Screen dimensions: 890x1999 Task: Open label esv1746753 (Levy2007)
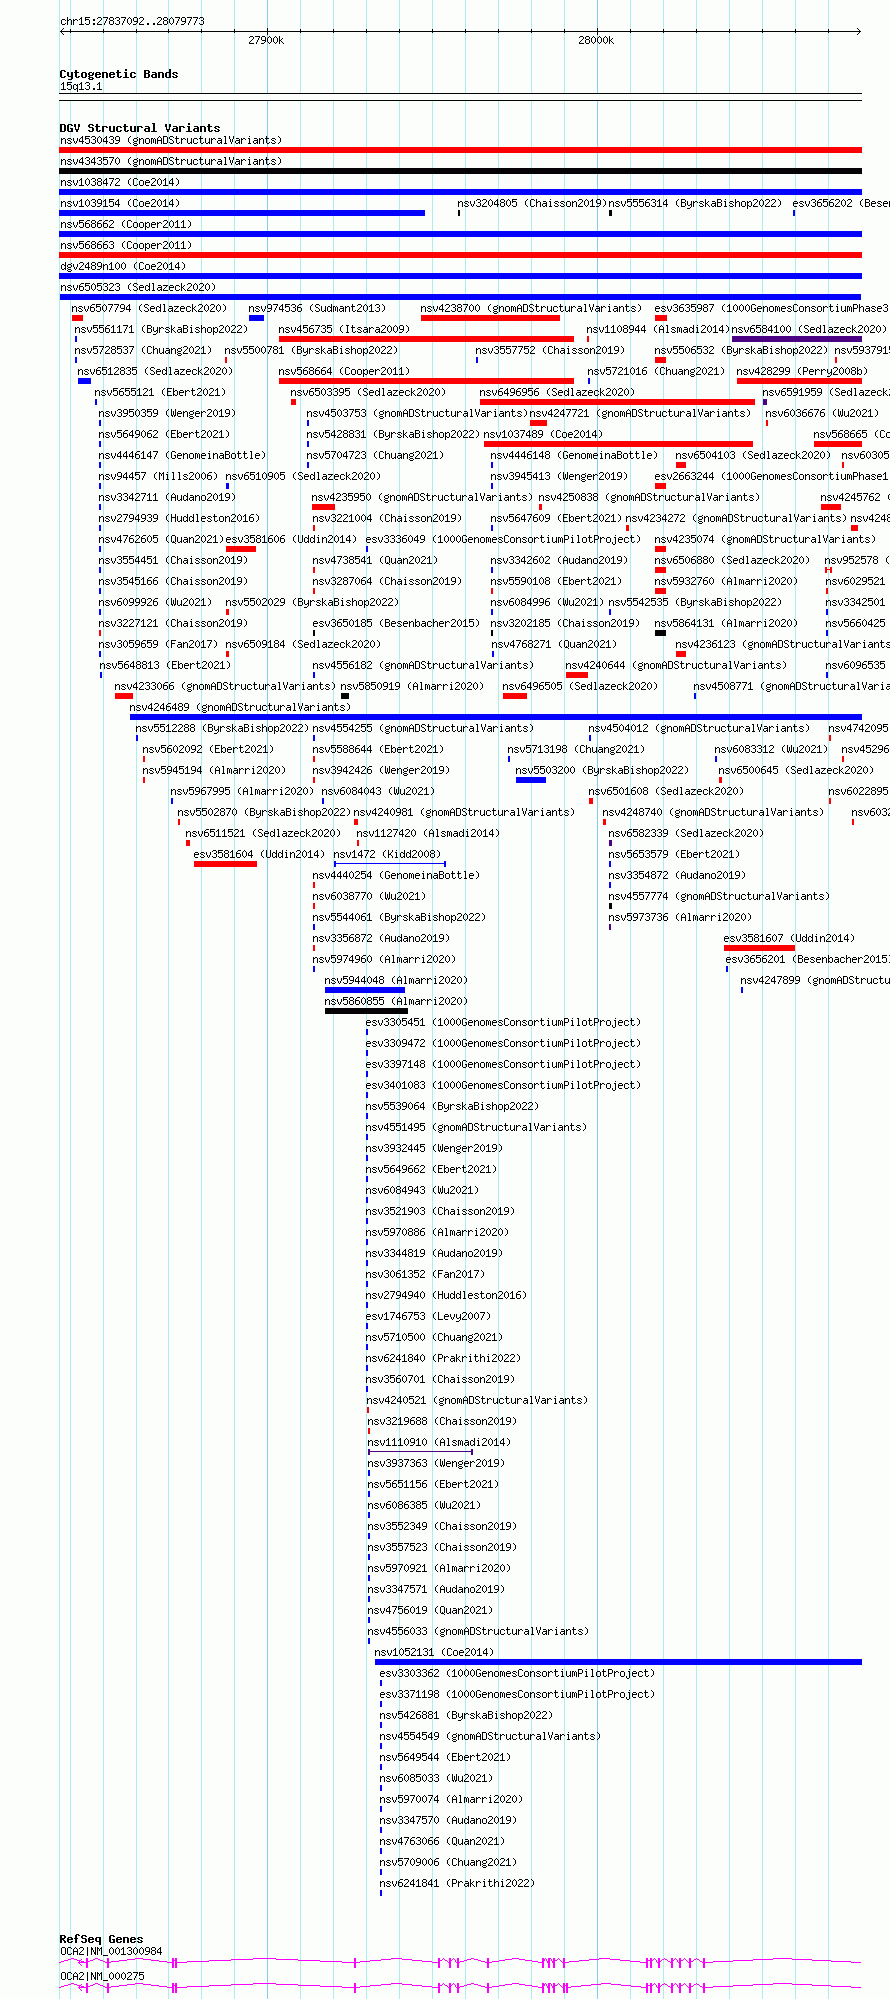pos(428,1317)
